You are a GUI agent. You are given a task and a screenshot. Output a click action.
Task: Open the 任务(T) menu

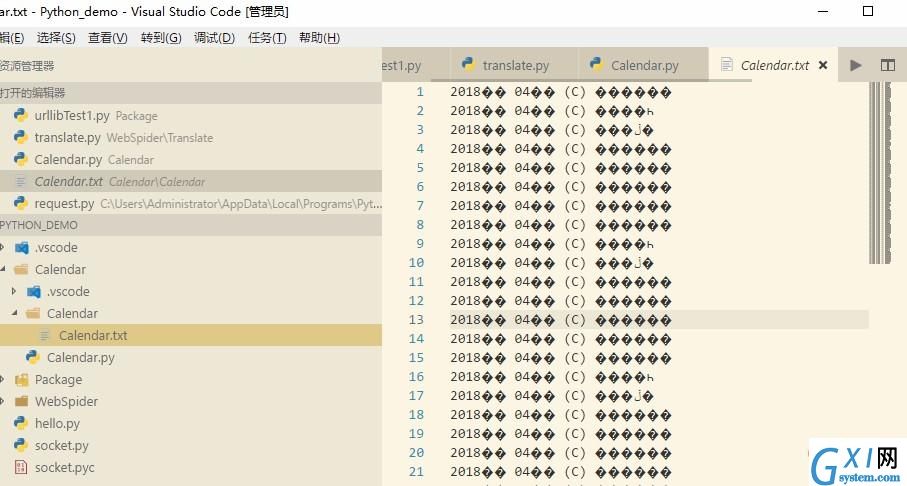(267, 38)
